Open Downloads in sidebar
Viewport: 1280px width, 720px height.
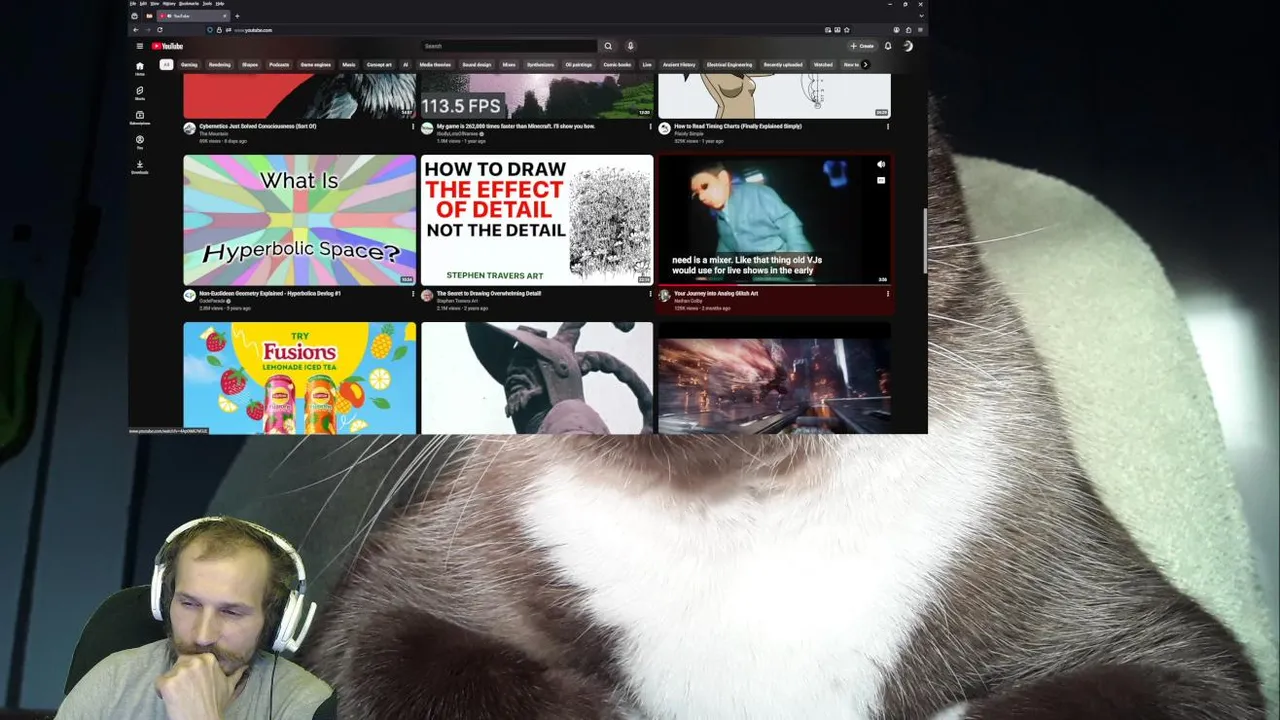tap(140, 166)
